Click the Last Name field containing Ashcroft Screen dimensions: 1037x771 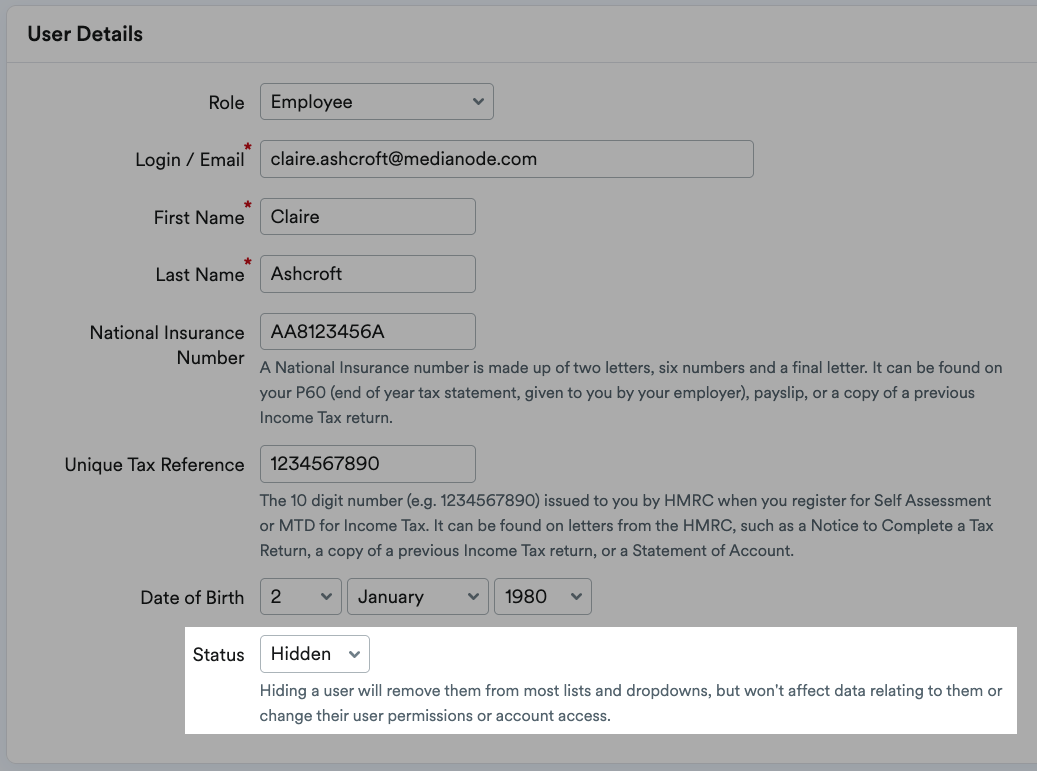click(x=368, y=274)
